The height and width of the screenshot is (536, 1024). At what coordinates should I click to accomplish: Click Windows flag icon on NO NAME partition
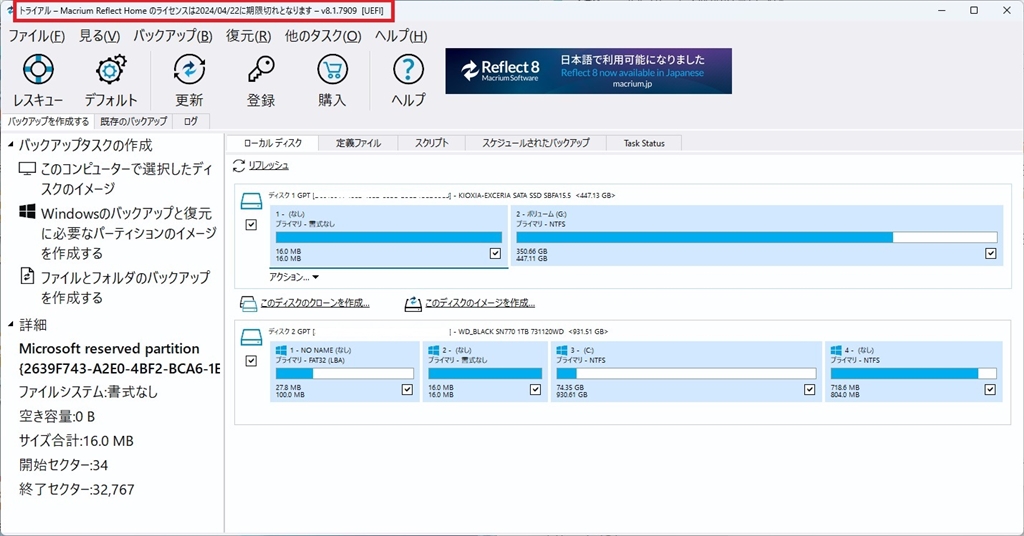(281, 351)
